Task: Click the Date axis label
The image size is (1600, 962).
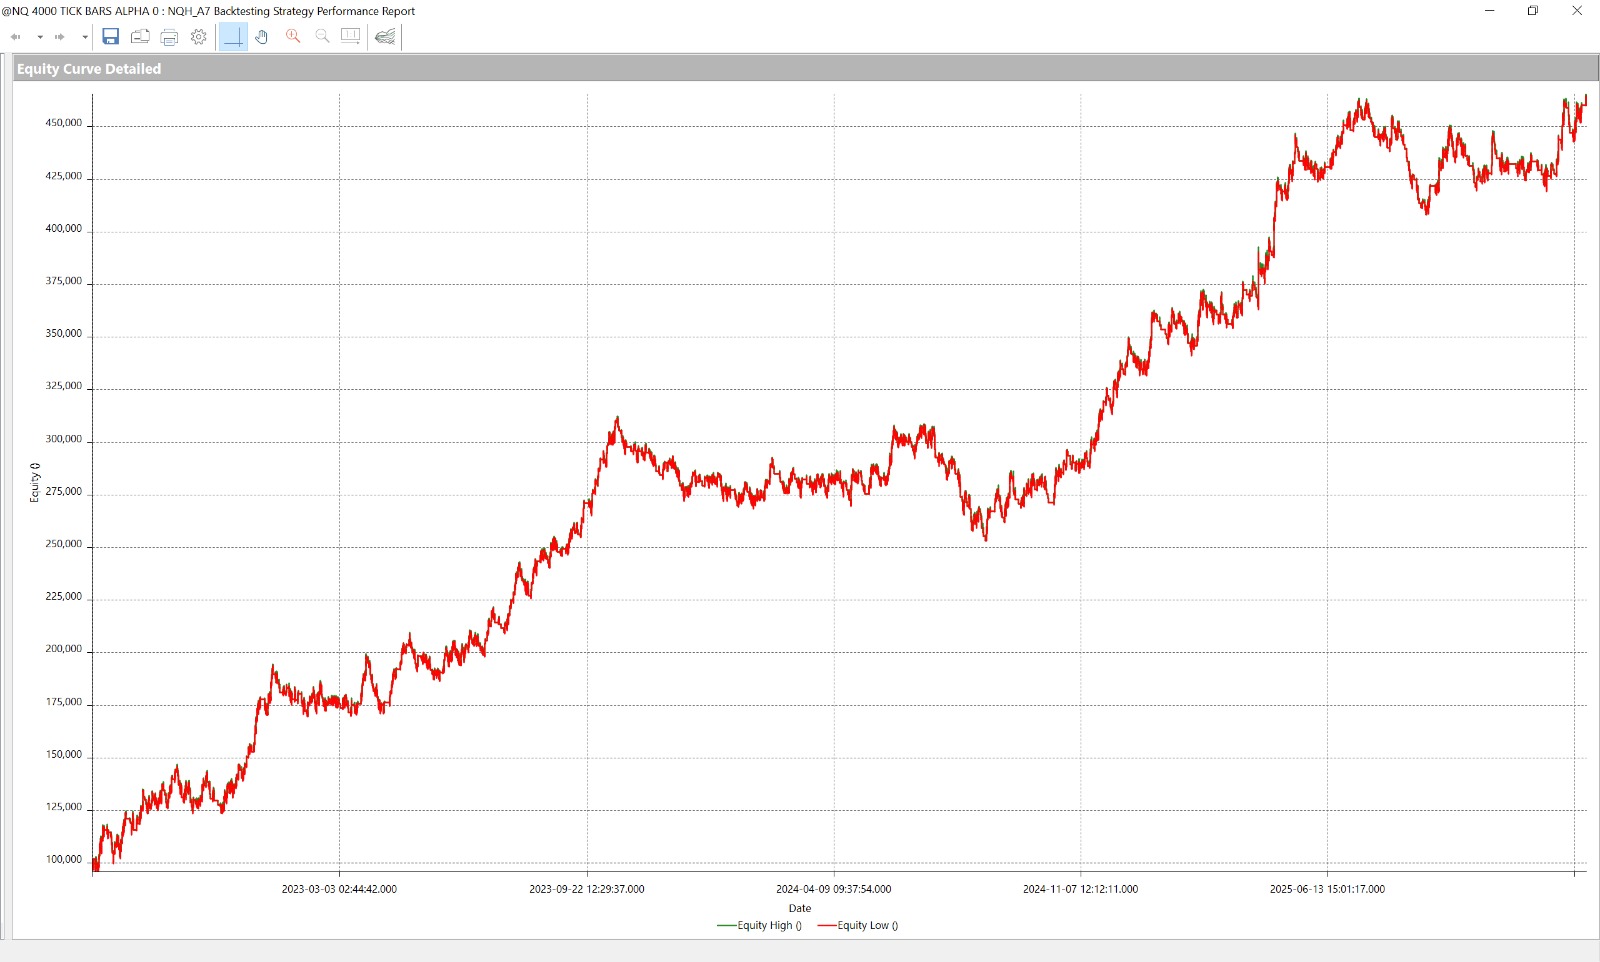Action: click(800, 909)
